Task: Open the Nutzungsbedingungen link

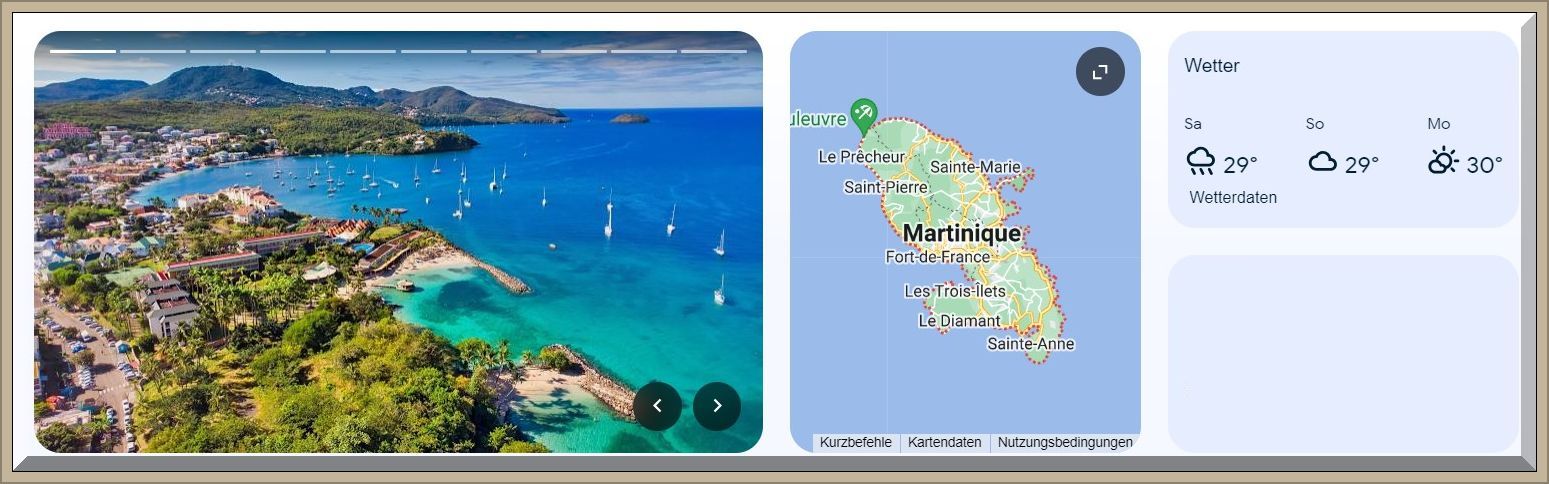Action: click(x=1065, y=442)
